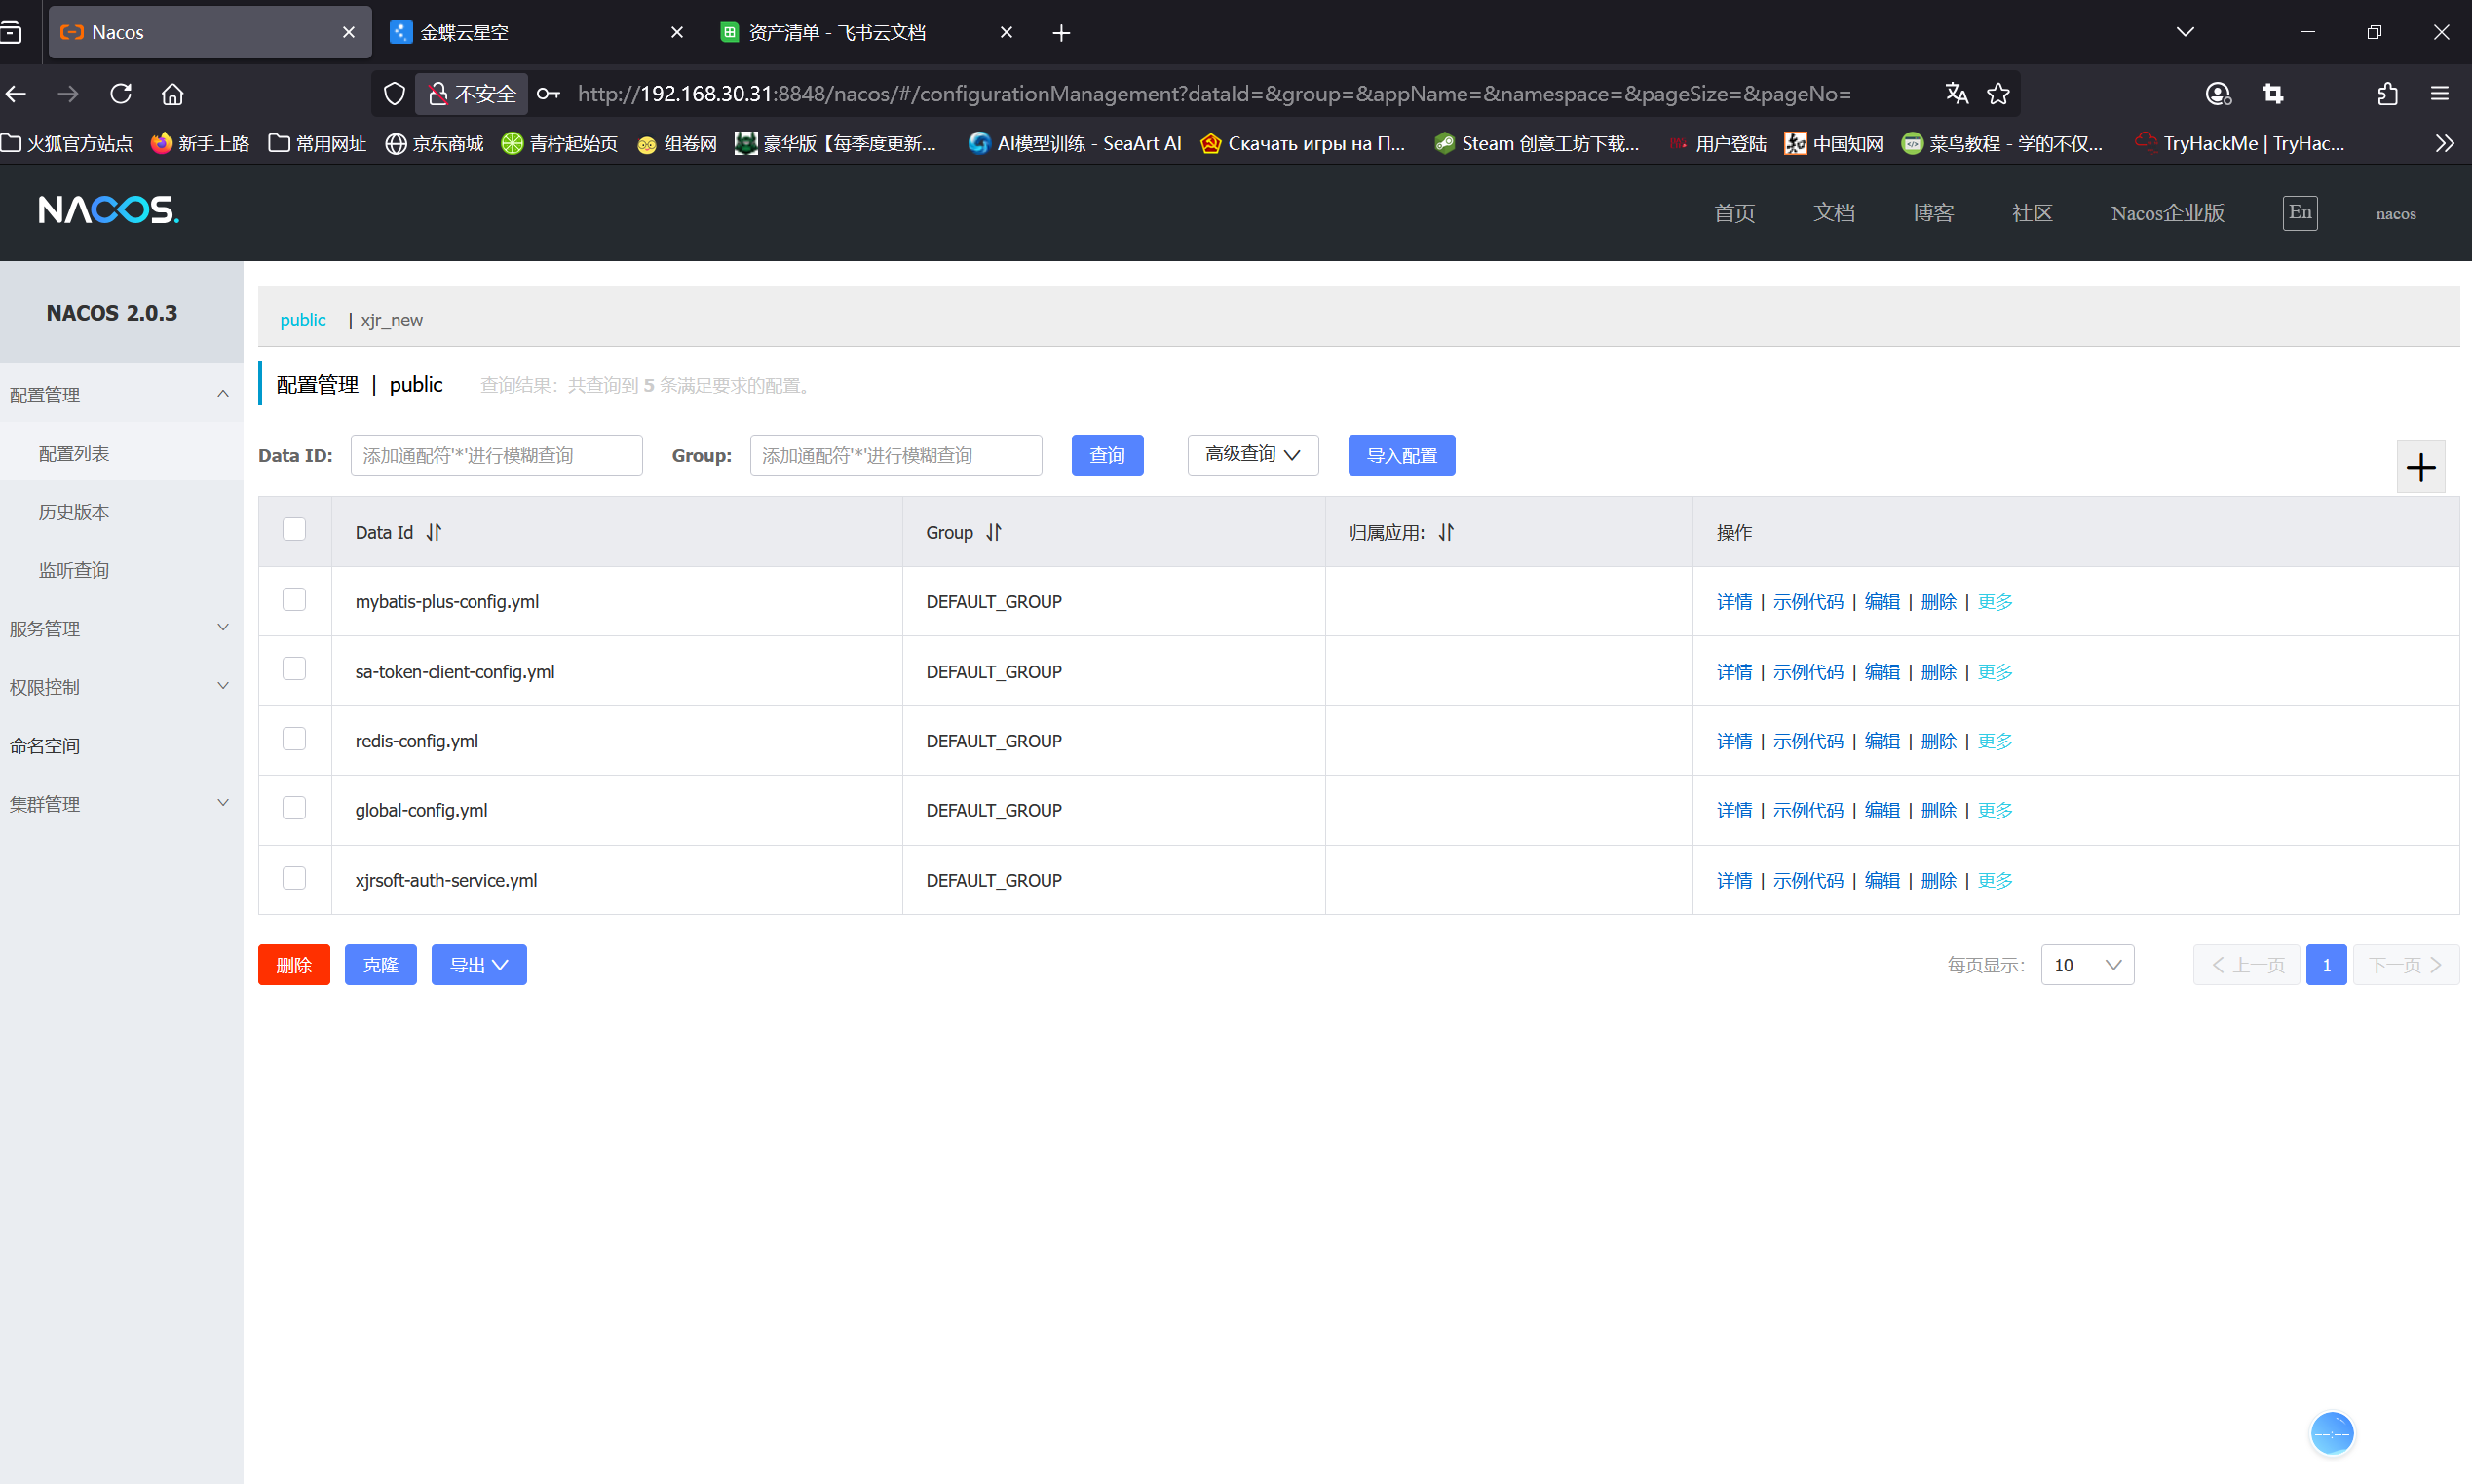Focus the Data ID search input
The width and height of the screenshot is (2472, 1484).
point(496,455)
